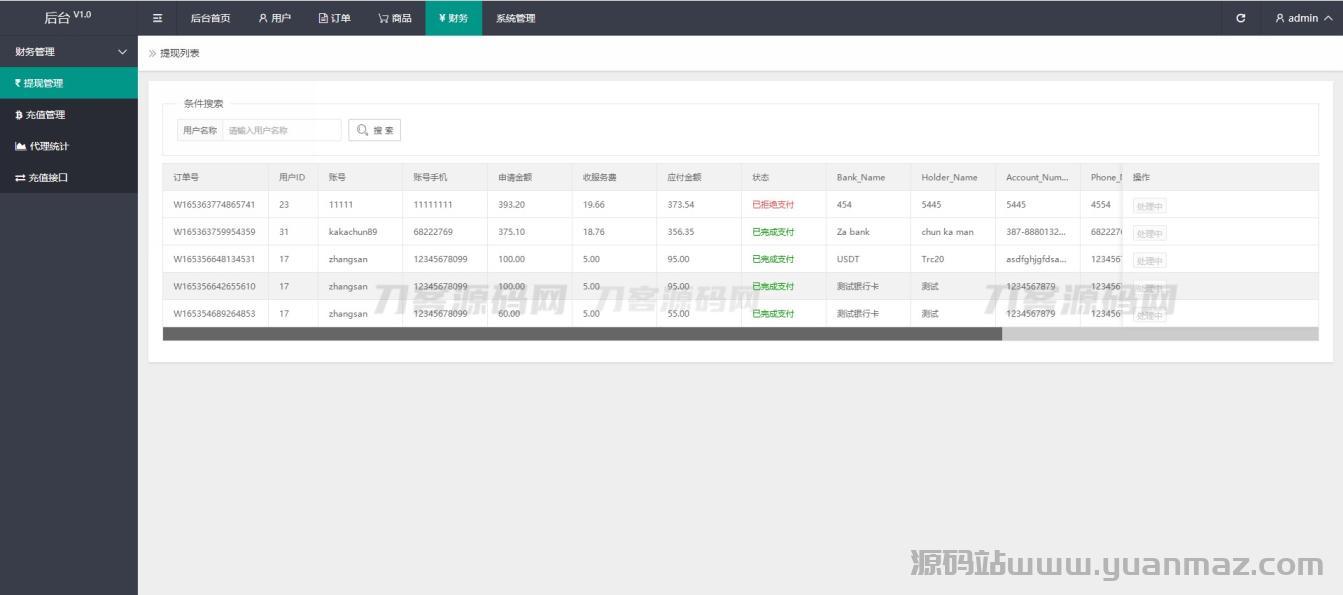
Task: Expand the admin user dropdown
Action: coord(1302,18)
